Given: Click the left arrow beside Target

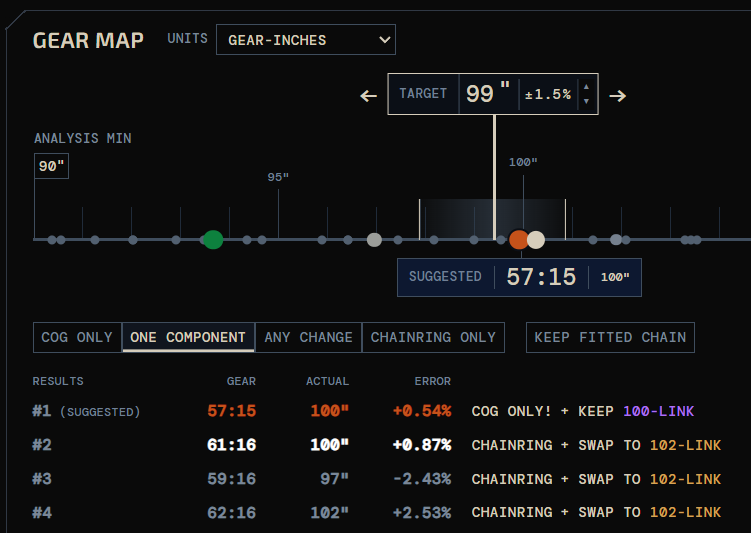Looking at the screenshot, I should pos(368,96).
